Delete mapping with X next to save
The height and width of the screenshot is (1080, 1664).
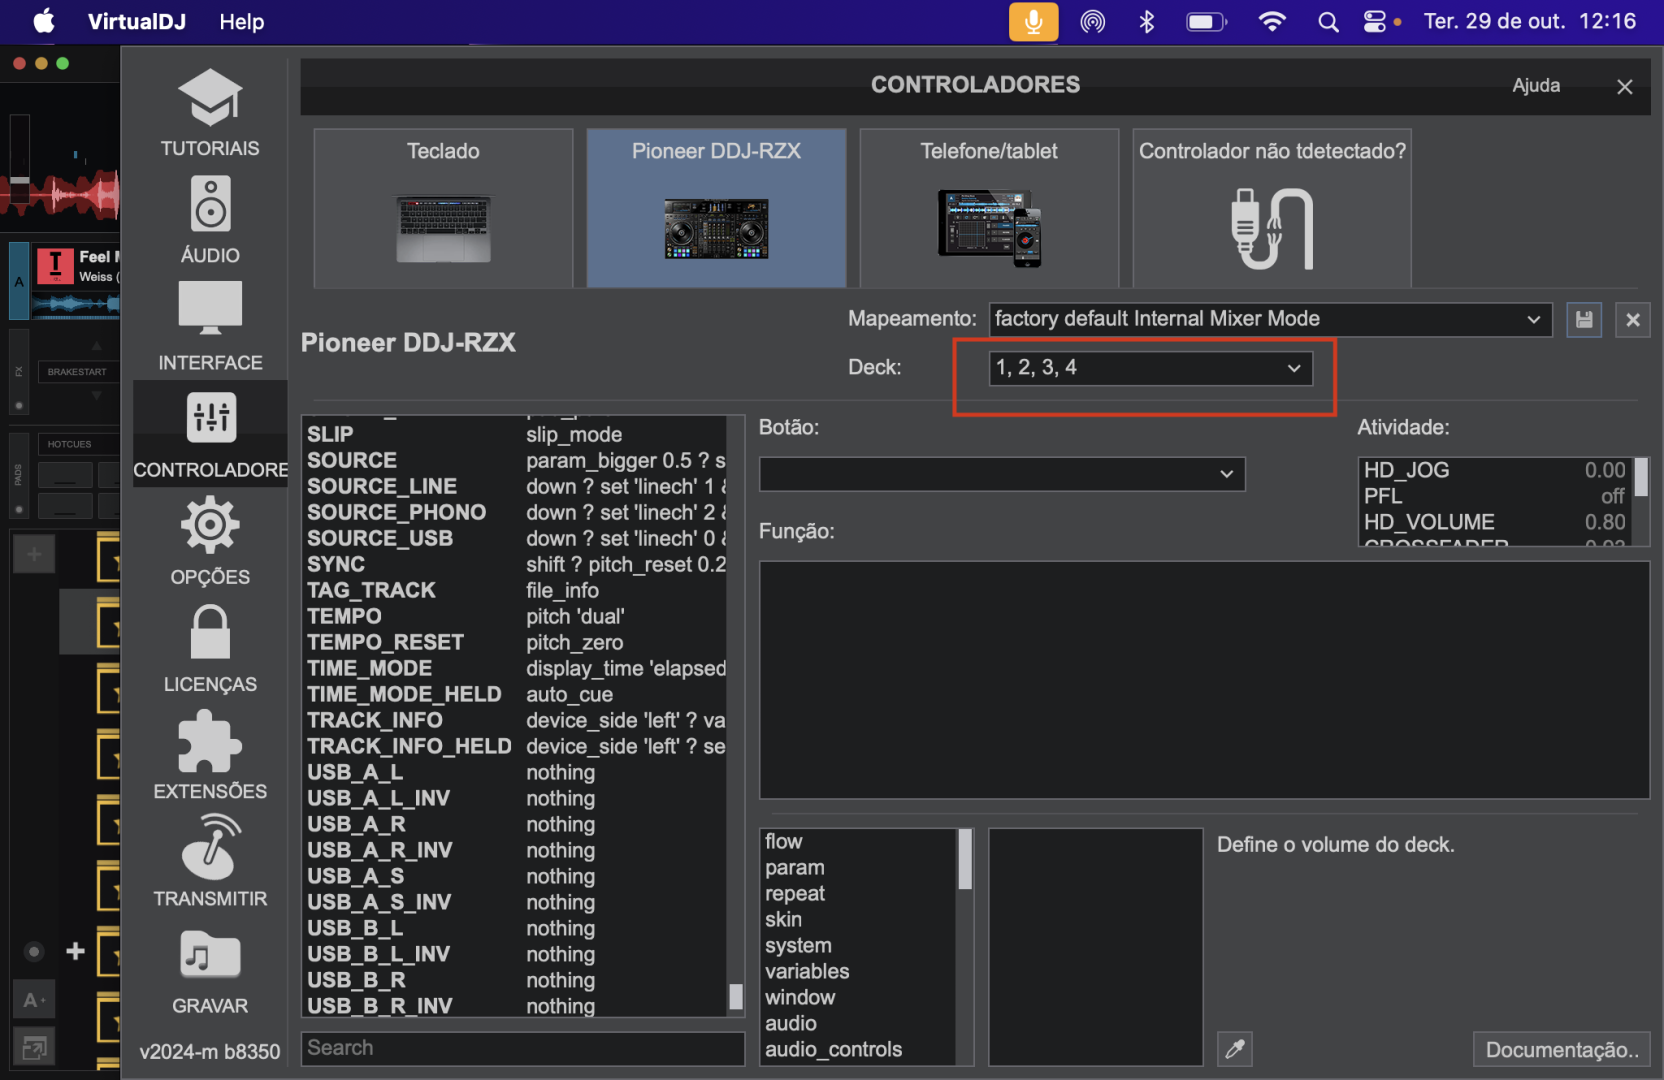point(1633,320)
